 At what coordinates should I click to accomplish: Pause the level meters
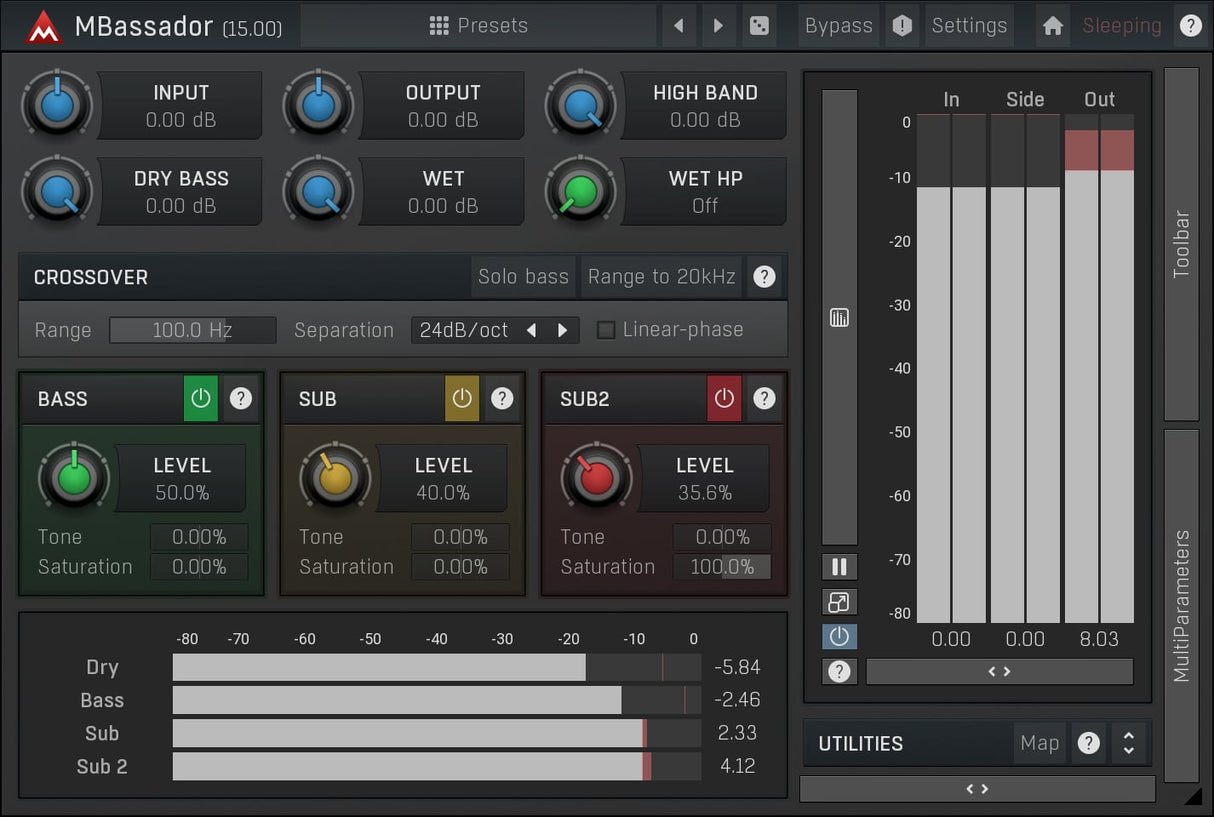pyautogui.click(x=839, y=567)
